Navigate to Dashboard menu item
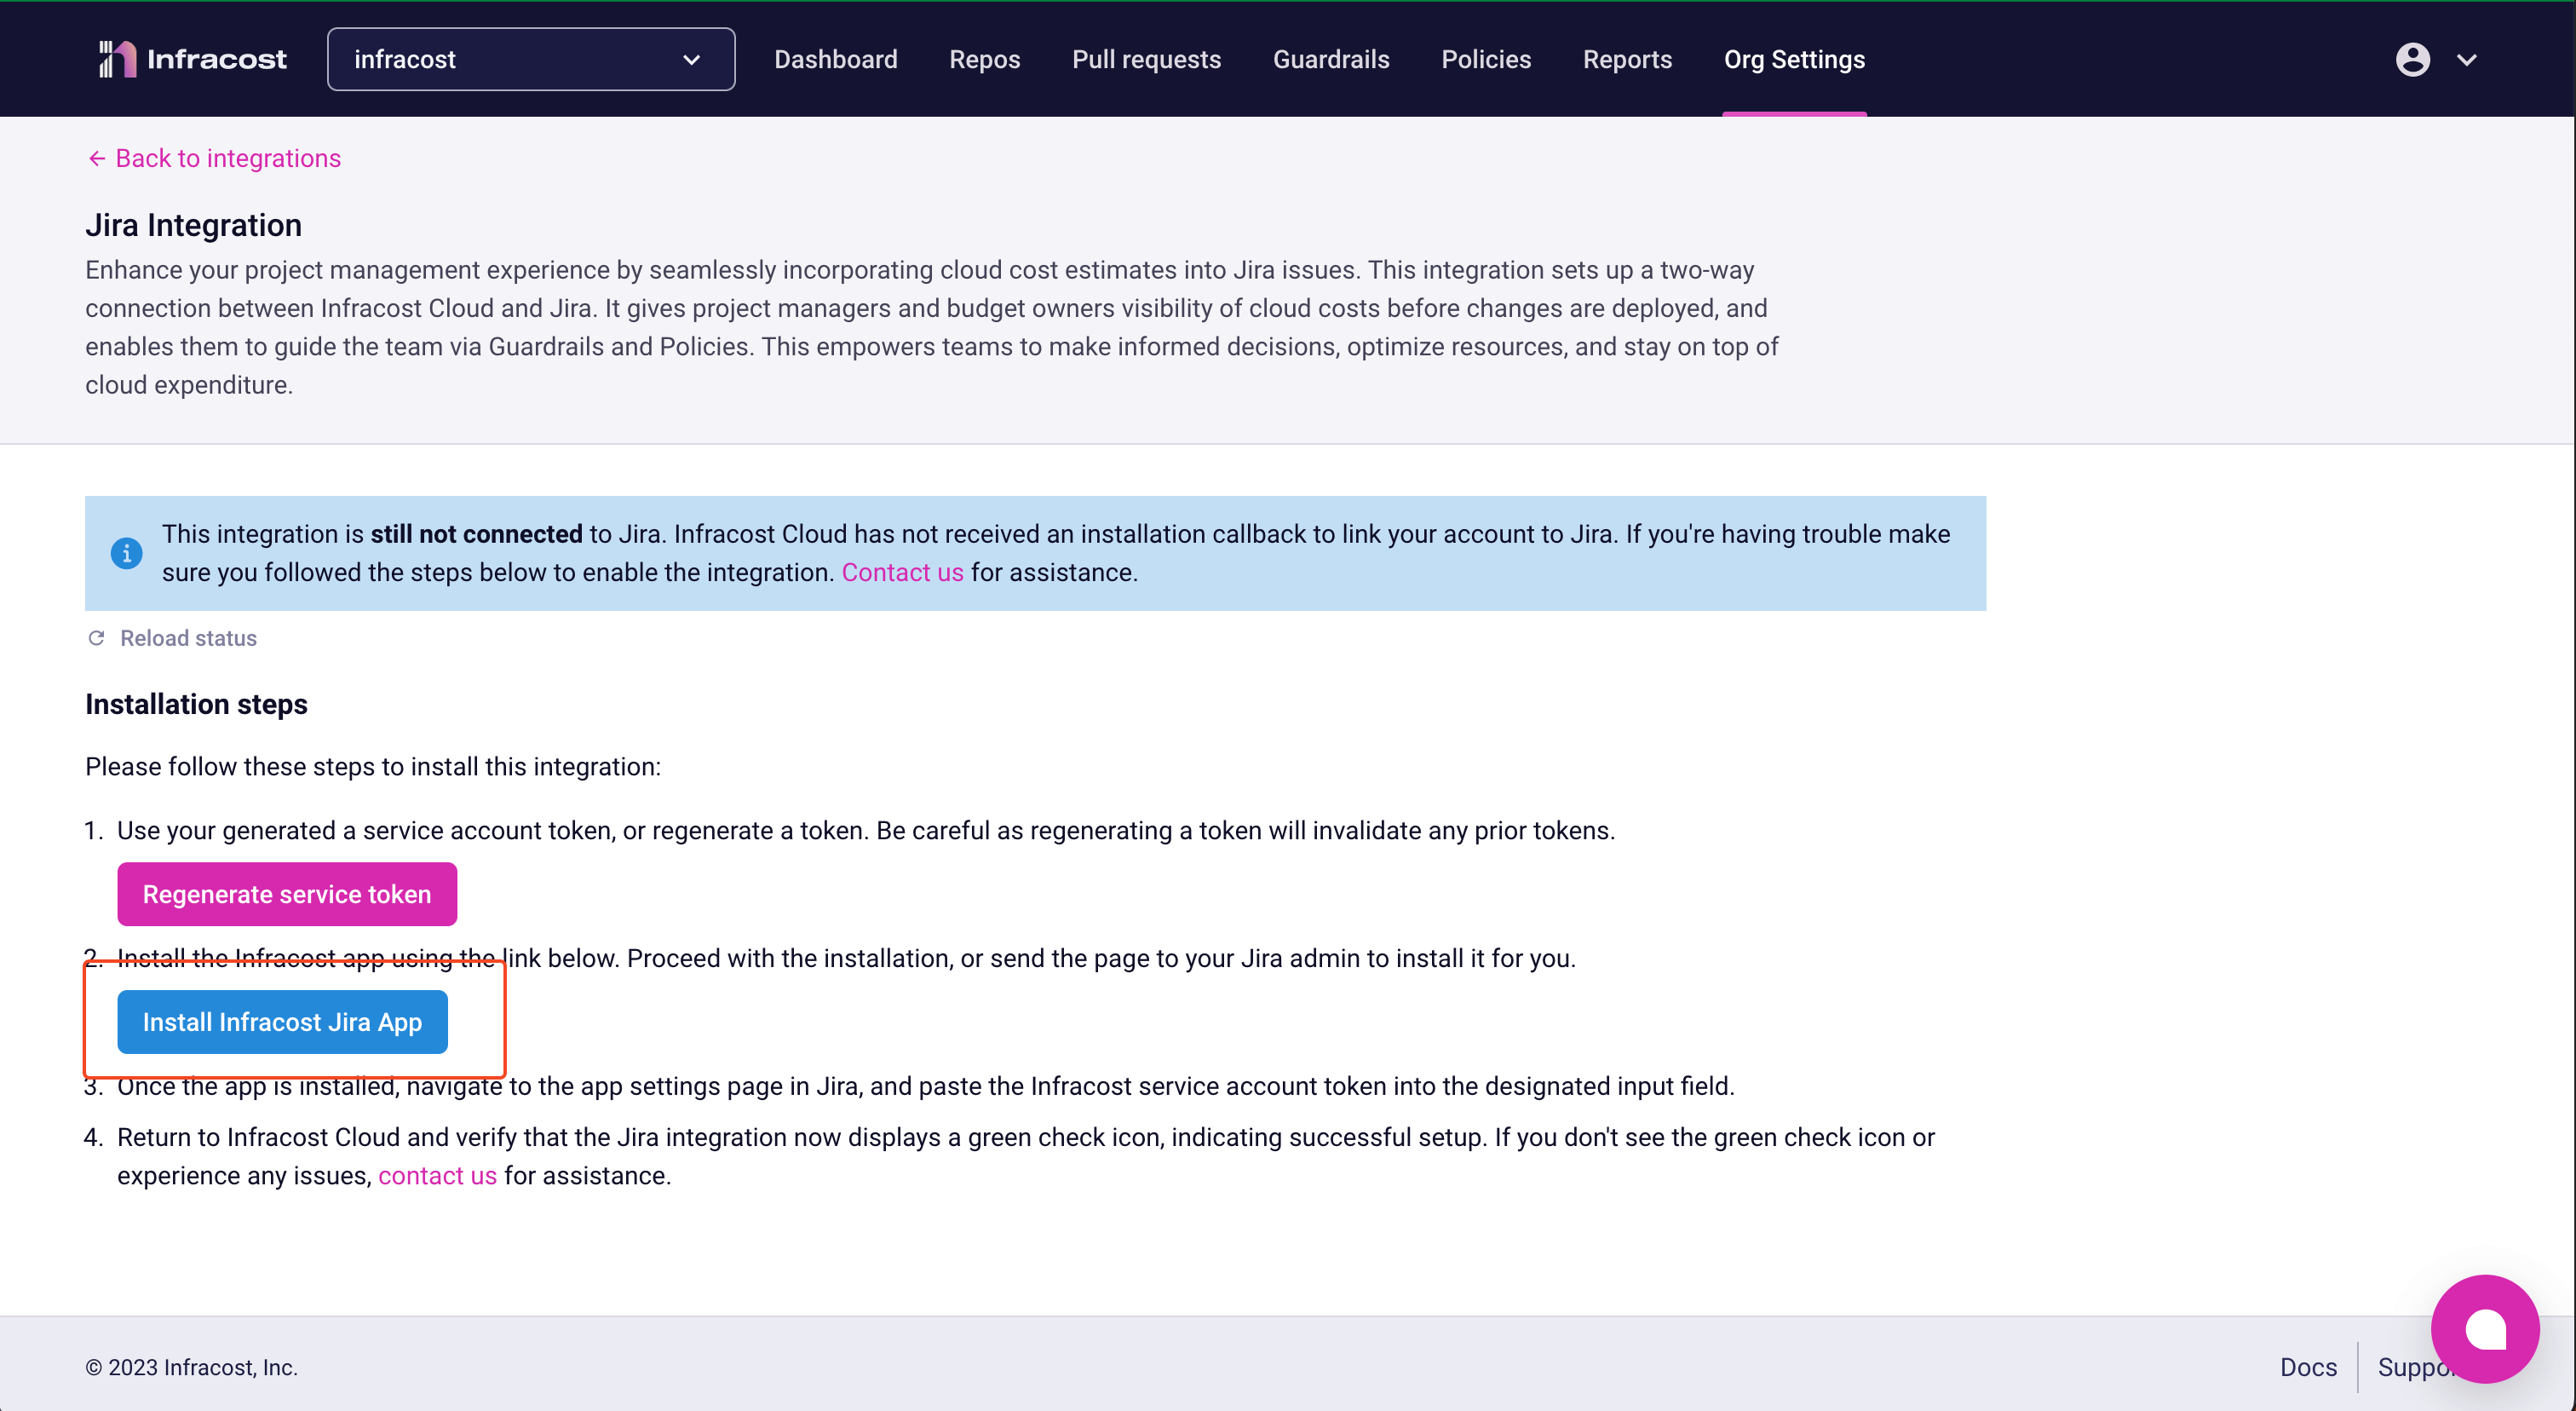 [836, 59]
